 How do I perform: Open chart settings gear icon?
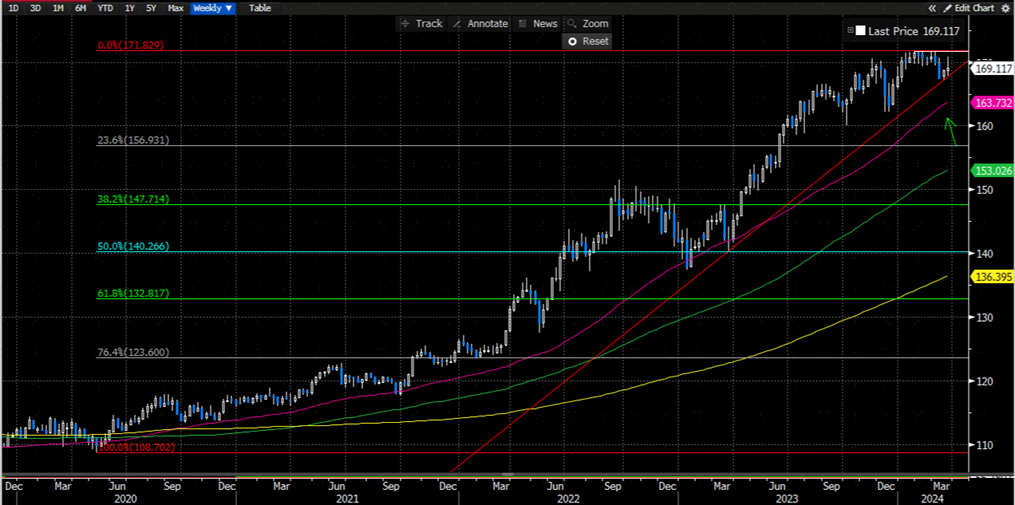coord(1004,8)
